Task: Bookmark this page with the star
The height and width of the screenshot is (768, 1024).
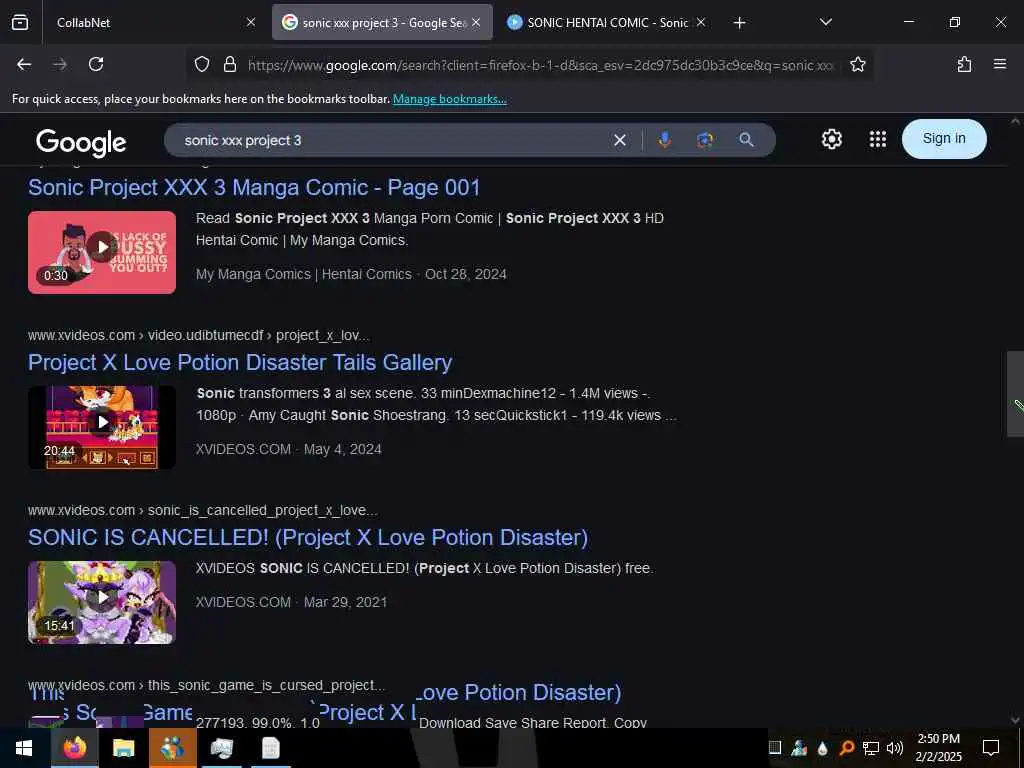Action: [x=857, y=64]
